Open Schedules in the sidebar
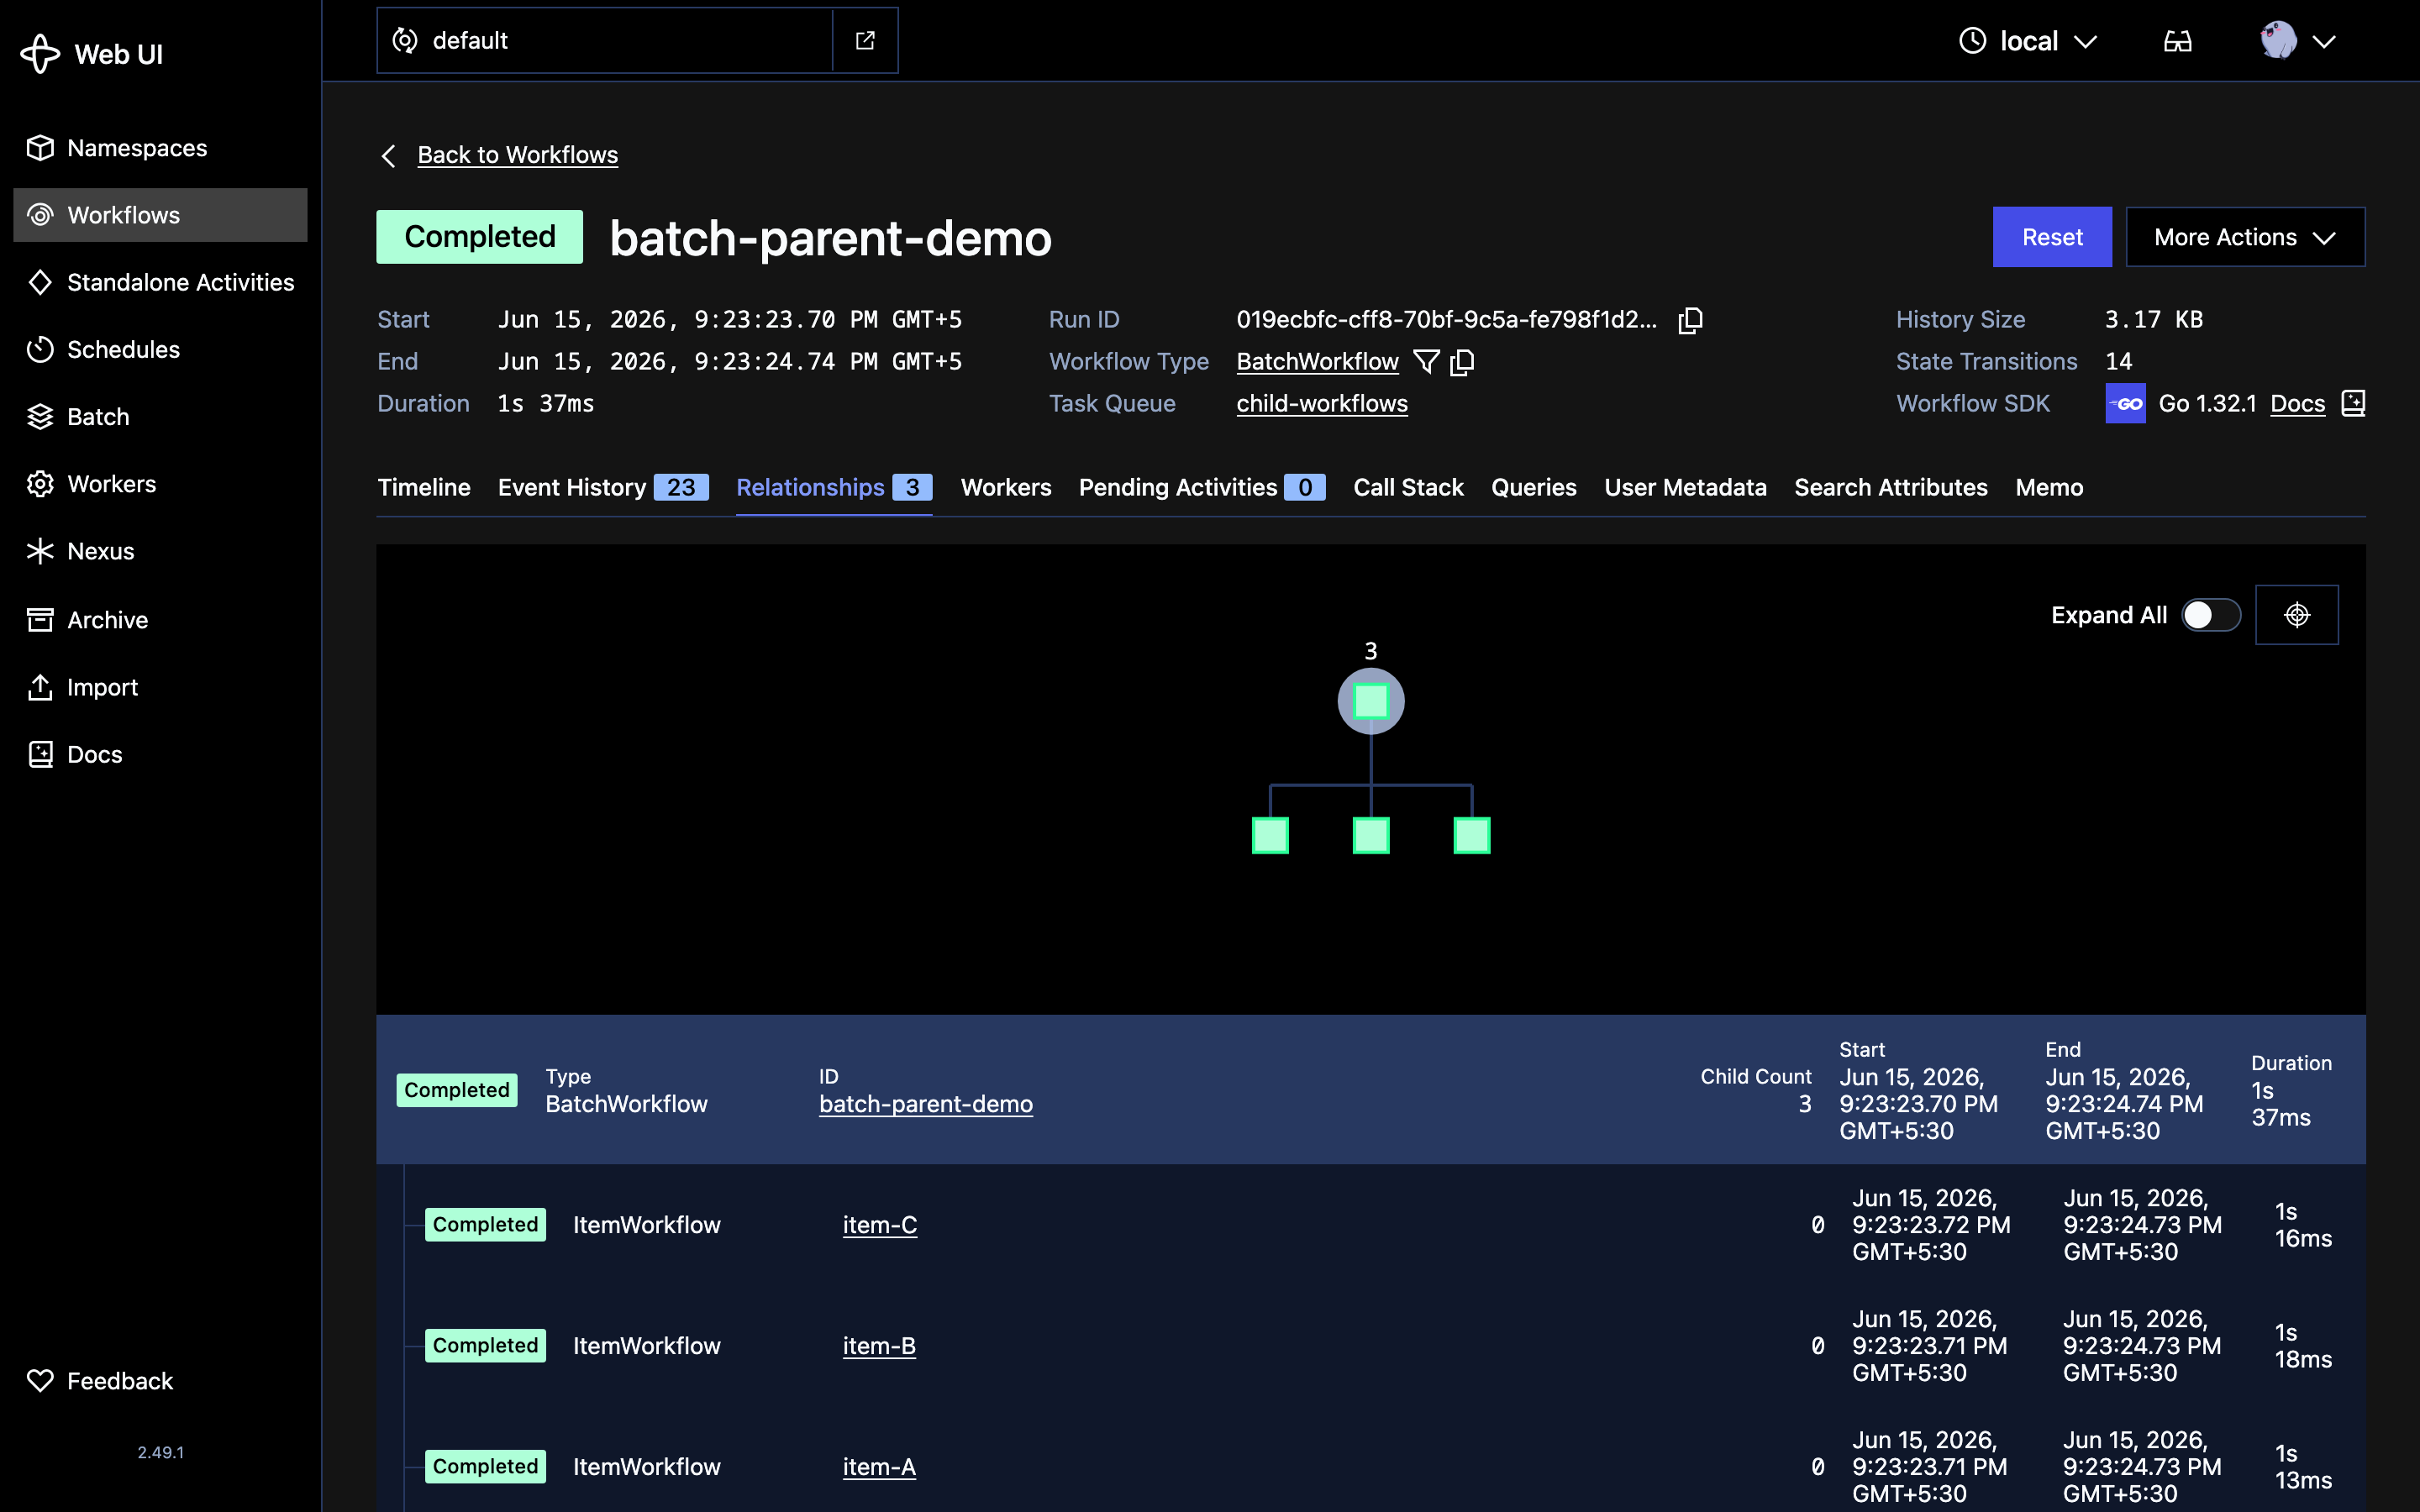This screenshot has height=1512, width=2420. 160,349
